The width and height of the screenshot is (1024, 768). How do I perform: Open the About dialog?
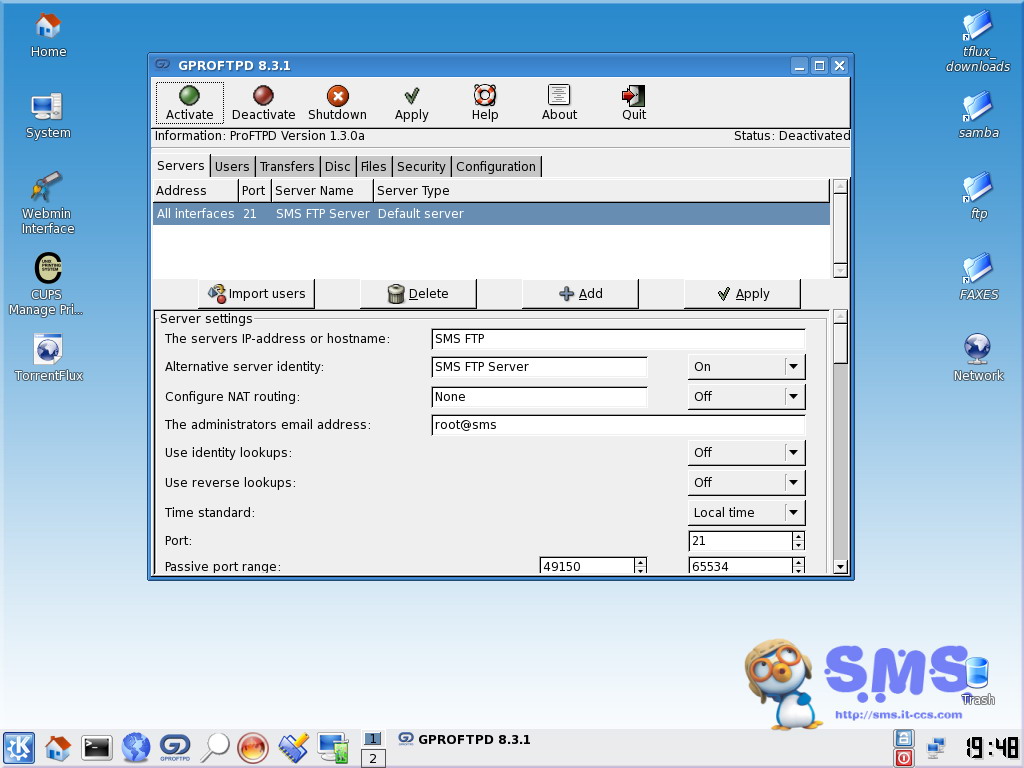click(558, 101)
